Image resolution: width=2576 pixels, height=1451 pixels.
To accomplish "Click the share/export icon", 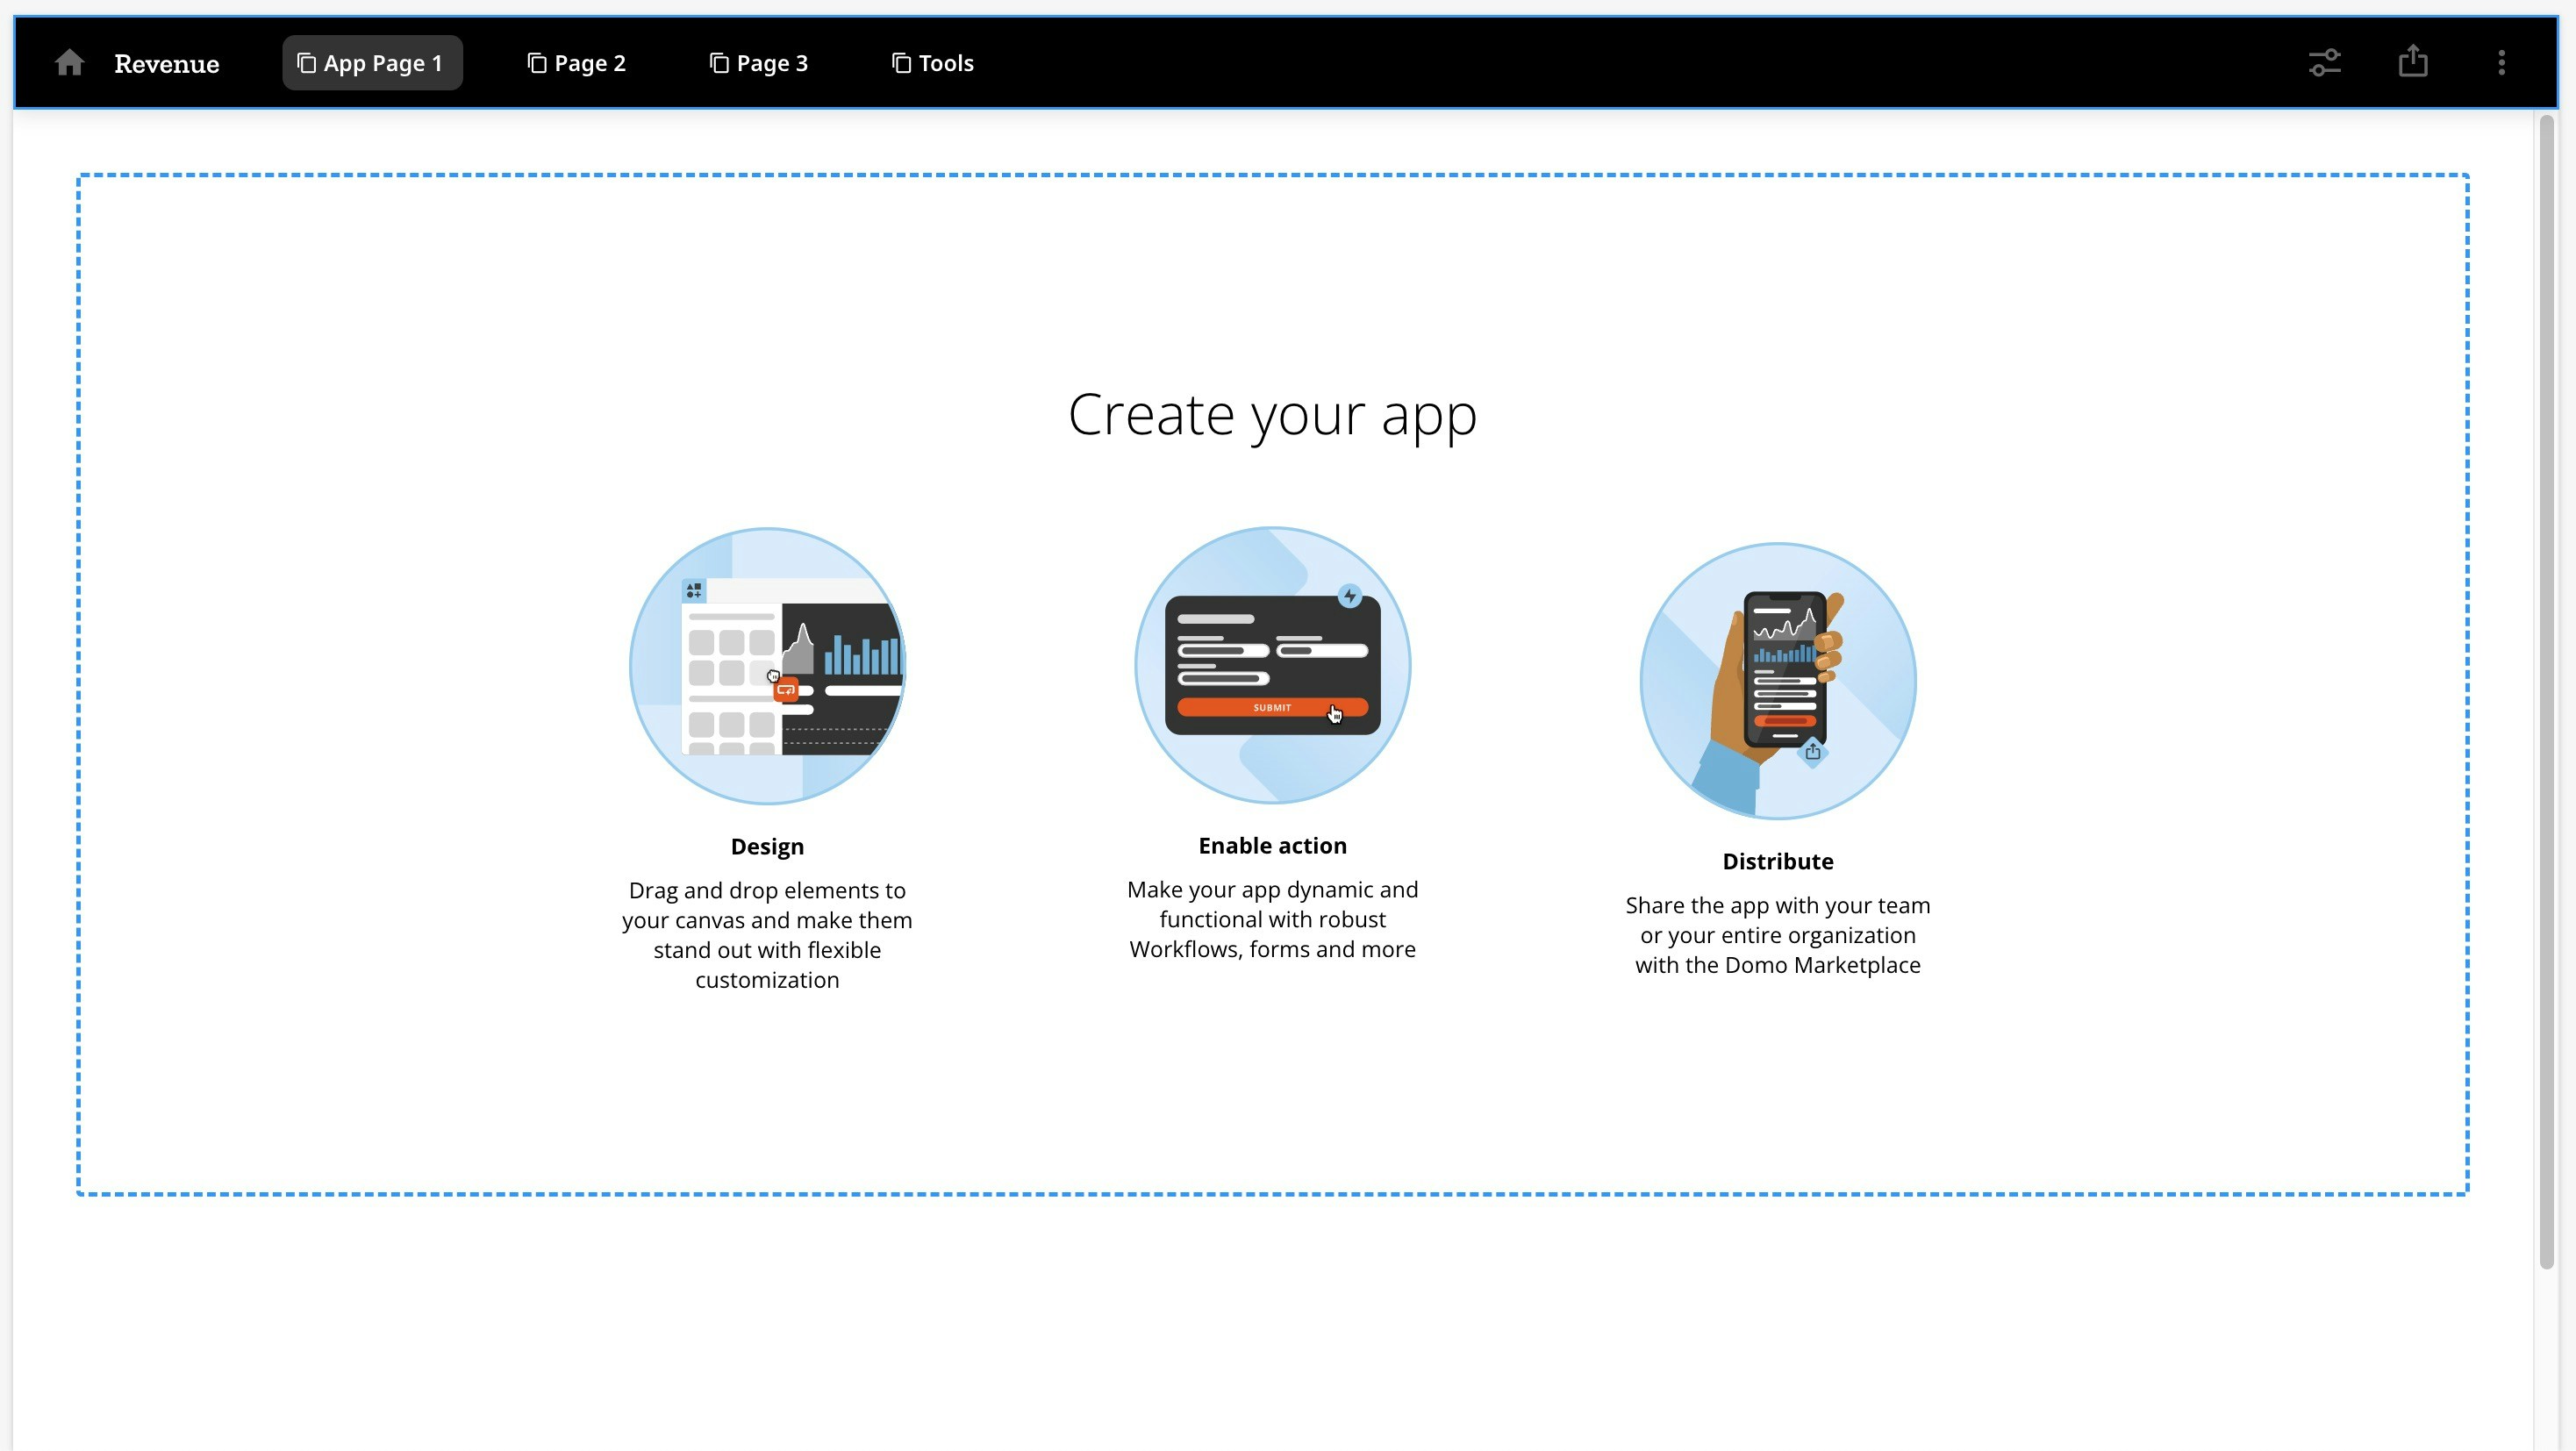I will pyautogui.click(x=2412, y=61).
